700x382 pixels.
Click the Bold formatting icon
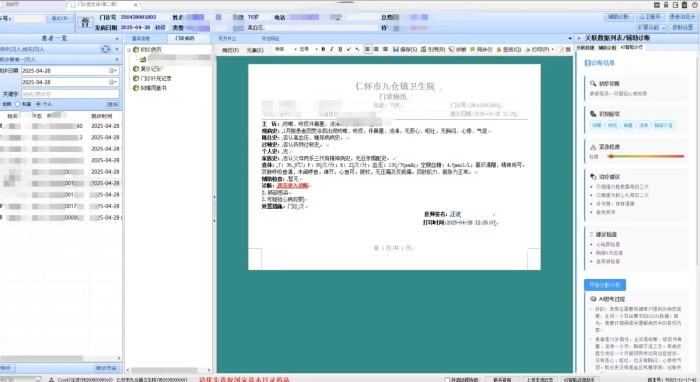[323, 49]
